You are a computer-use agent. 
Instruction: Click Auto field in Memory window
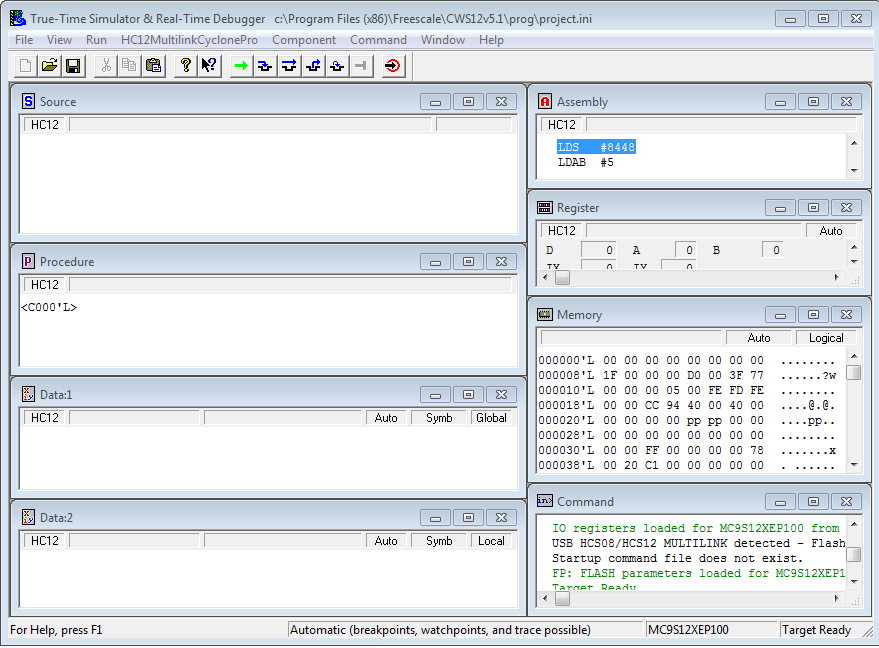click(758, 337)
